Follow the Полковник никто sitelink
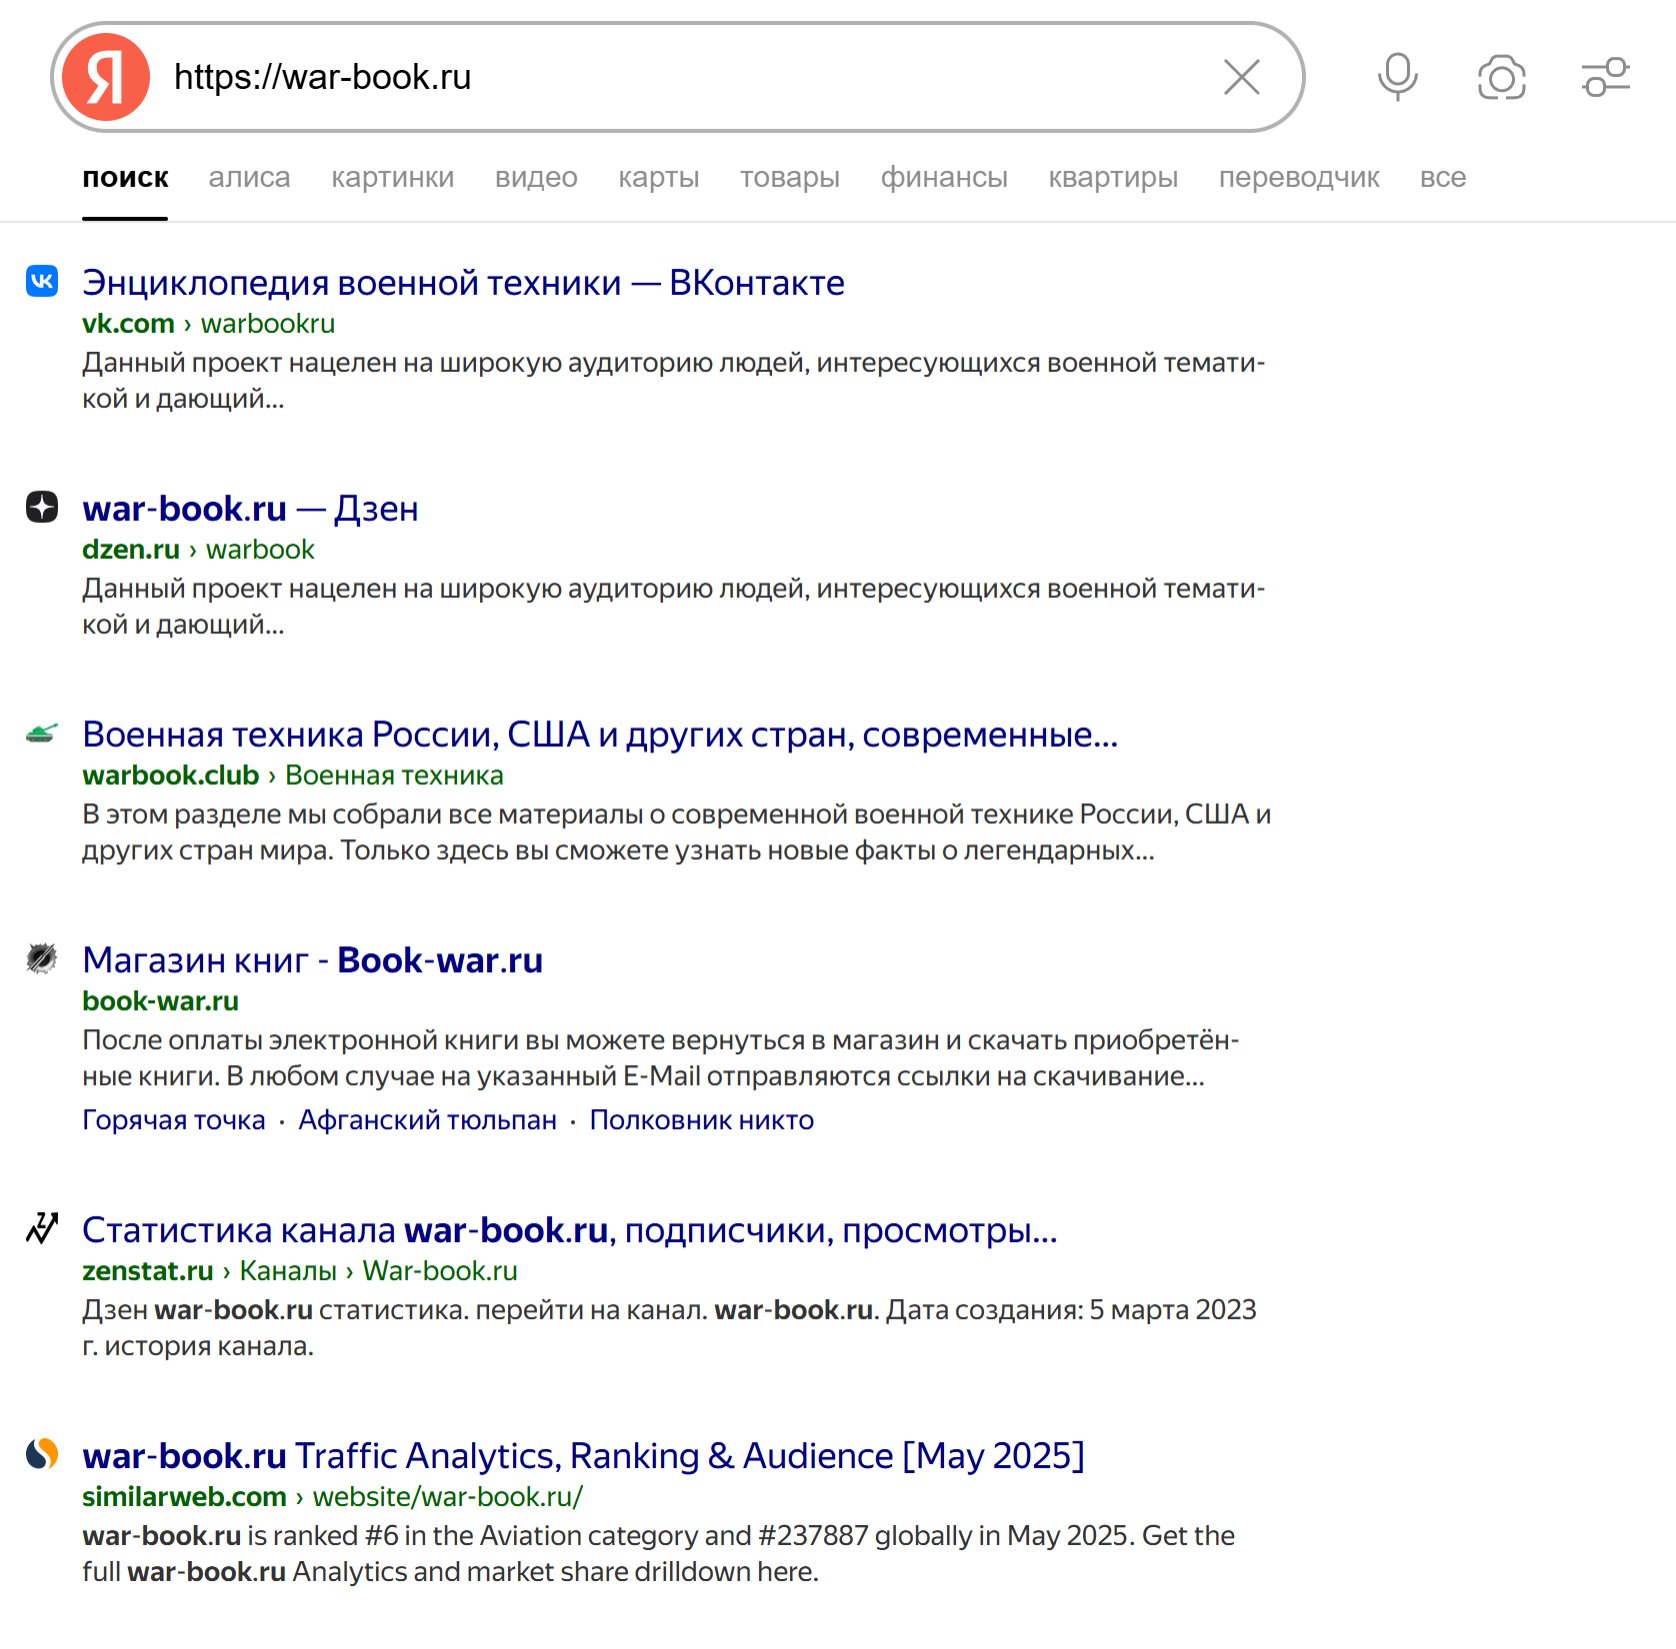Viewport: 1676px width, 1649px height. [x=701, y=1120]
